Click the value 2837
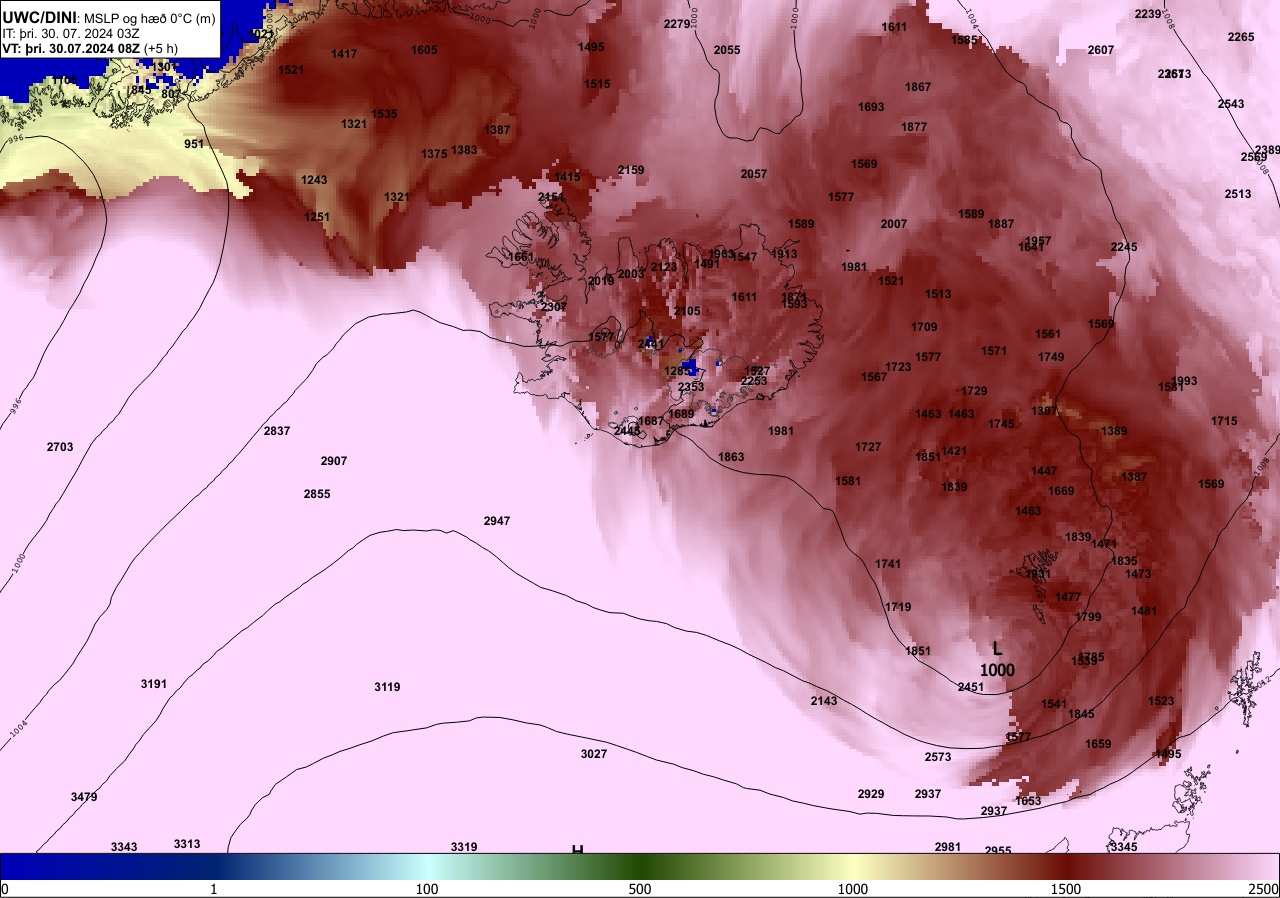This screenshot has height=898, width=1280. (277, 431)
